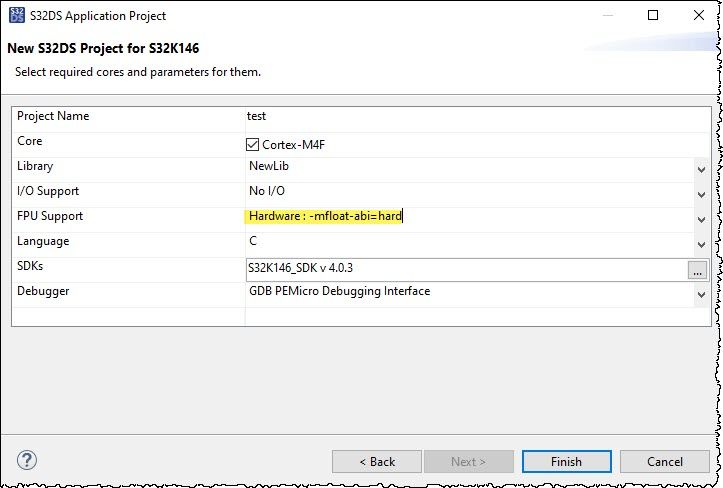Toggle the Cortex-M4F core checkbox
Viewport: 723px width, 488px height.
(252, 145)
